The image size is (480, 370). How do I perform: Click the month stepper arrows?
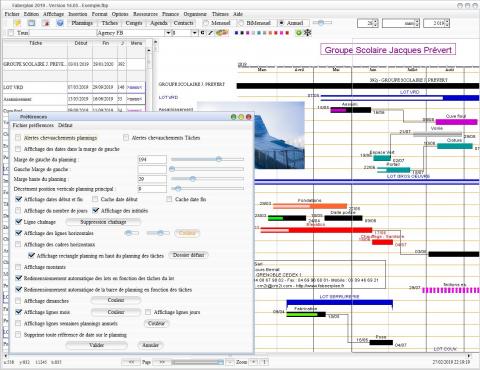point(417,23)
